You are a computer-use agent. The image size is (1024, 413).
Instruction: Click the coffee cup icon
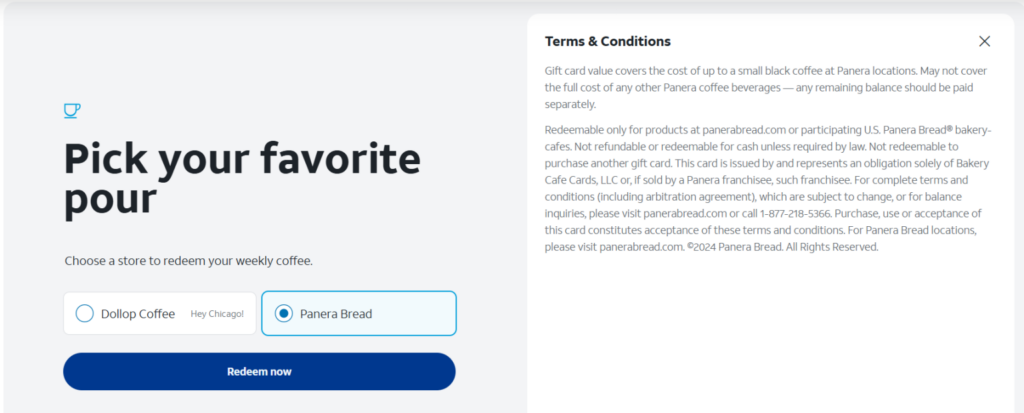(x=72, y=110)
